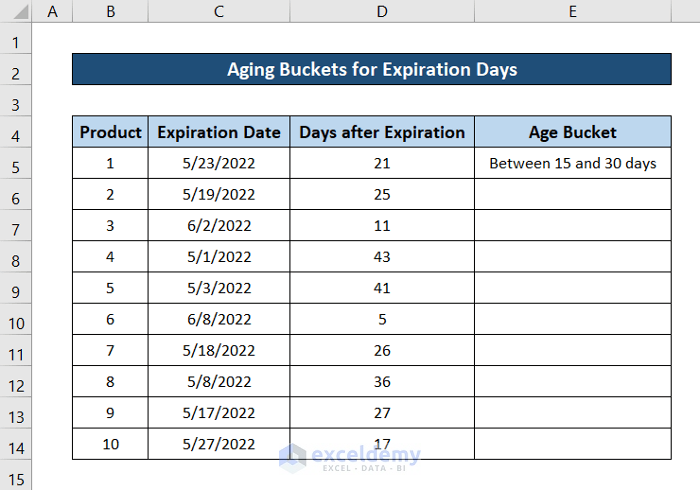This screenshot has height=490, width=700.
Task: Select column D header
Action: [x=382, y=12]
